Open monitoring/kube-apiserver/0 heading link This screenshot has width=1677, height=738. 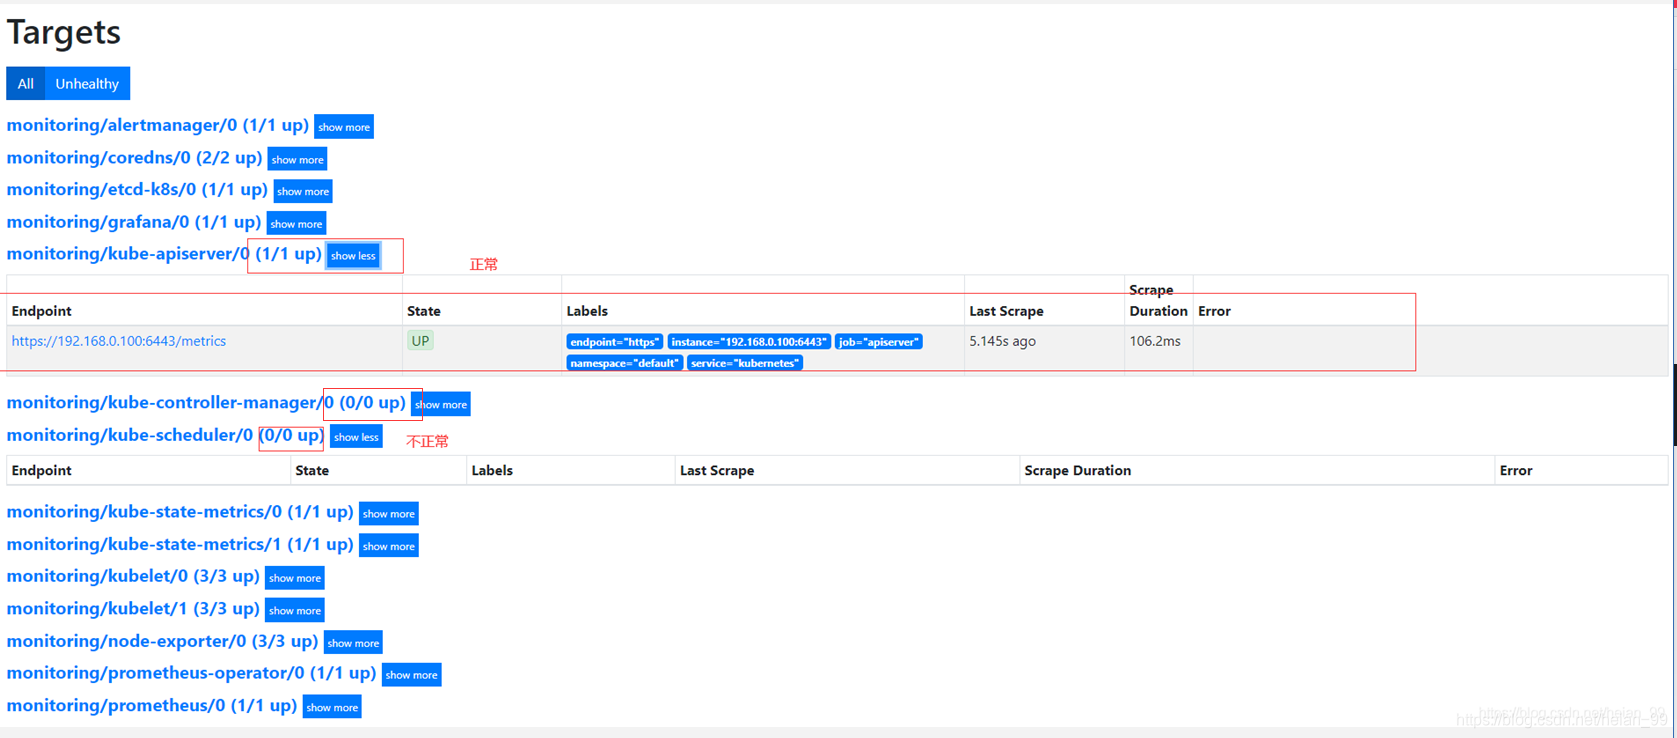[x=164, y=254]
